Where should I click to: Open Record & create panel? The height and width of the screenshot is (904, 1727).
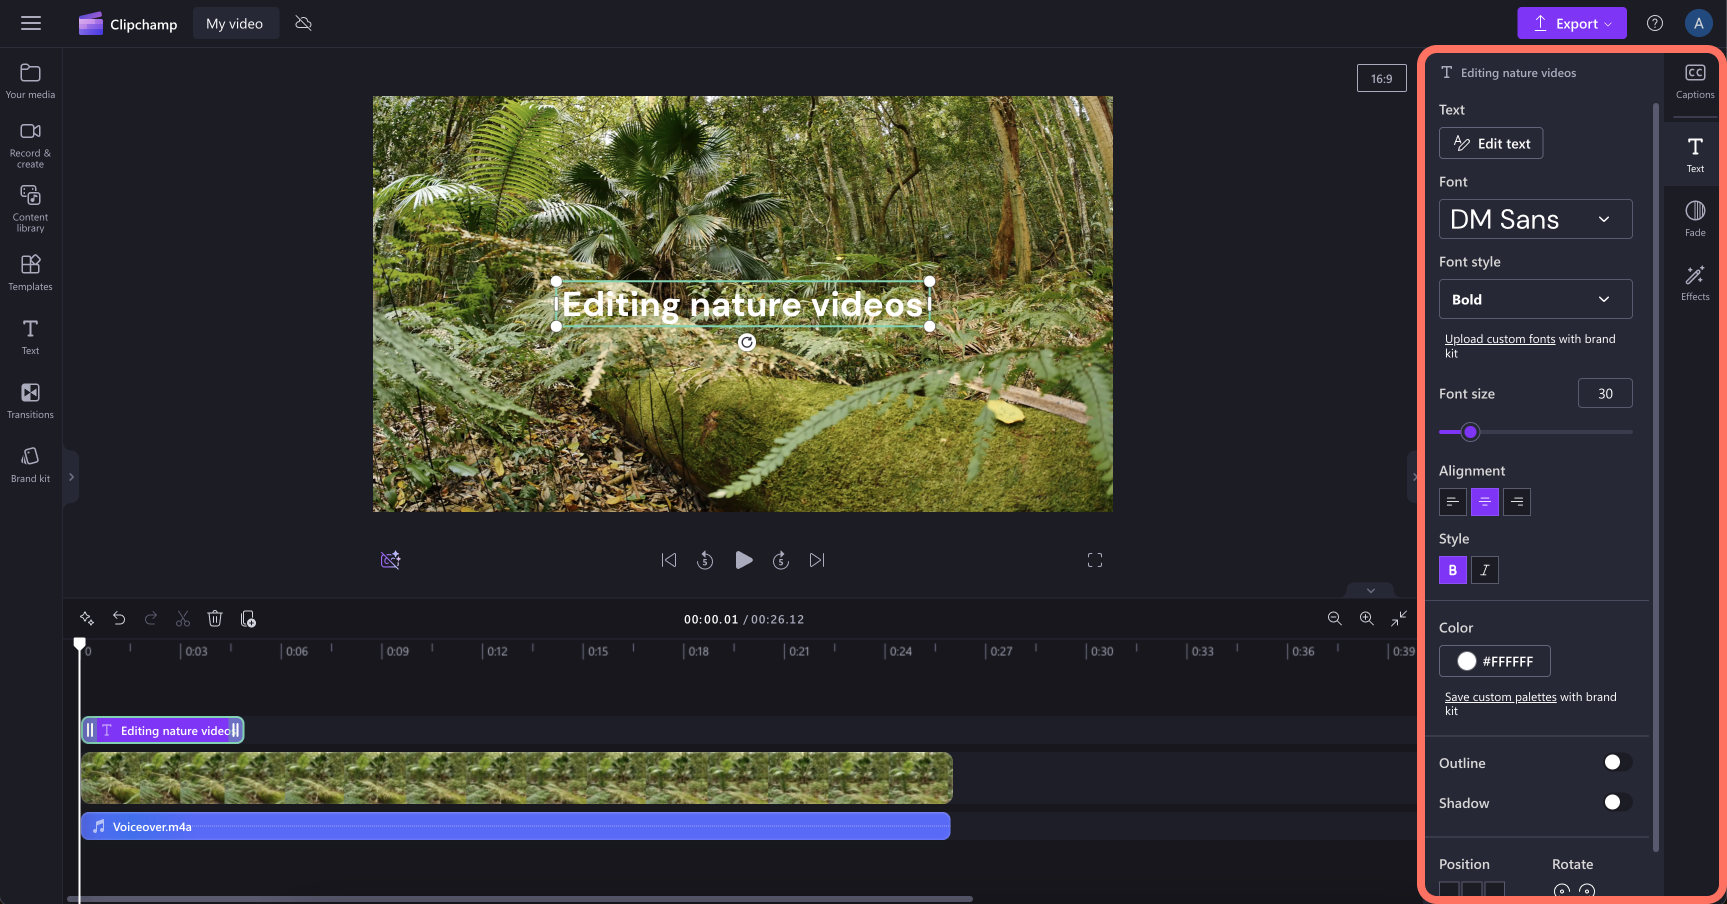click(30, 145)
